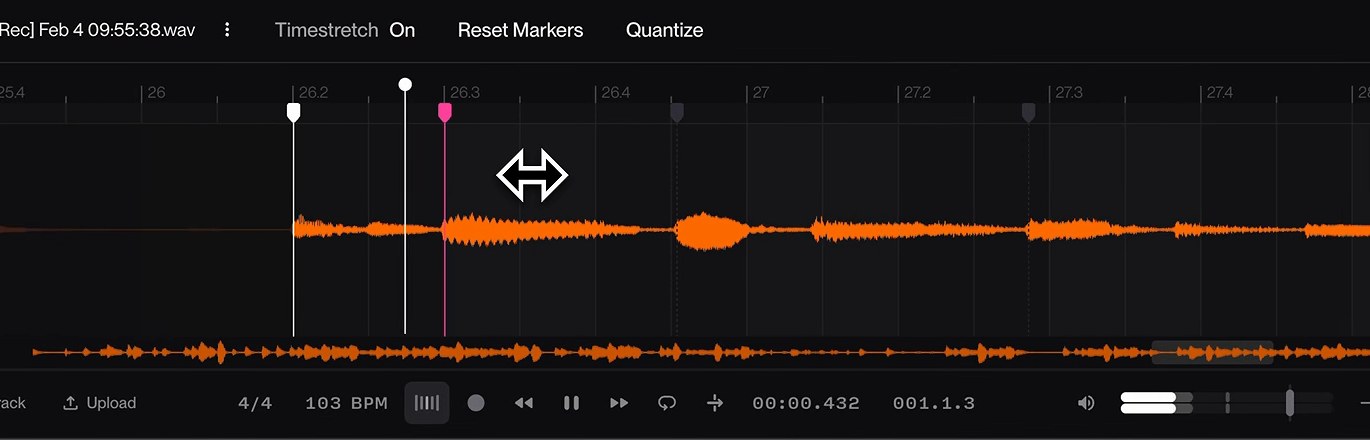Click the 103 BPM tempo value
This screenshot has width=1370, height=440.
(346, 404)
